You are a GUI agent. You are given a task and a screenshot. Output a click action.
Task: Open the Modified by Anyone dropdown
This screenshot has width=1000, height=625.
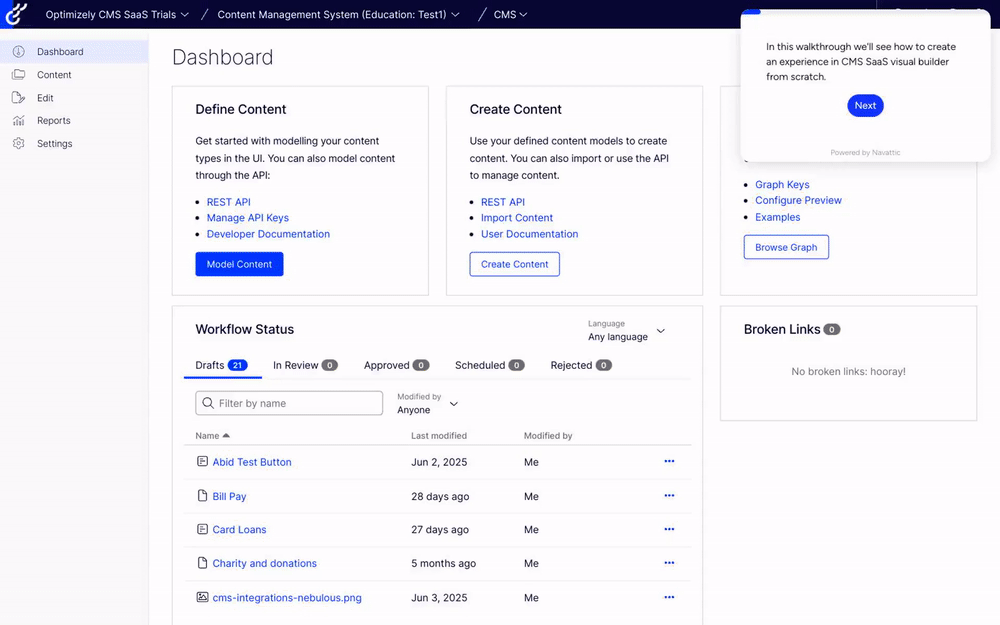pyautogui.click(x=428, y=404)
